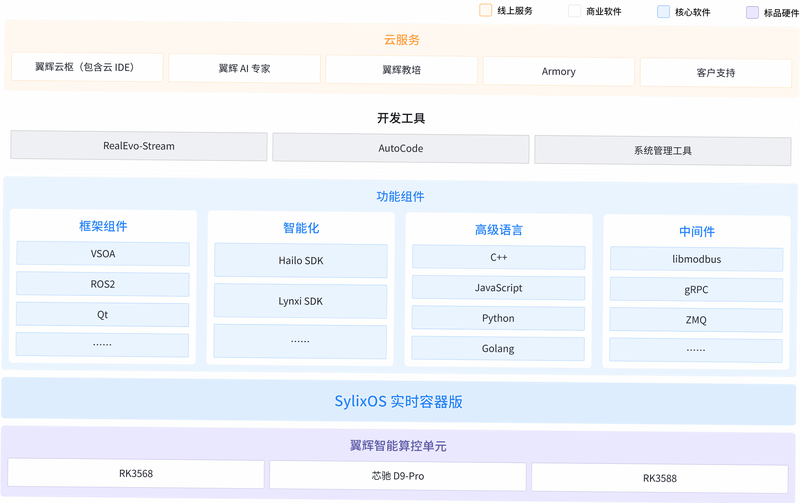The image size is (800, 503).
Task: Click the 云服务 section heading
Action: [x=402, y=40]
